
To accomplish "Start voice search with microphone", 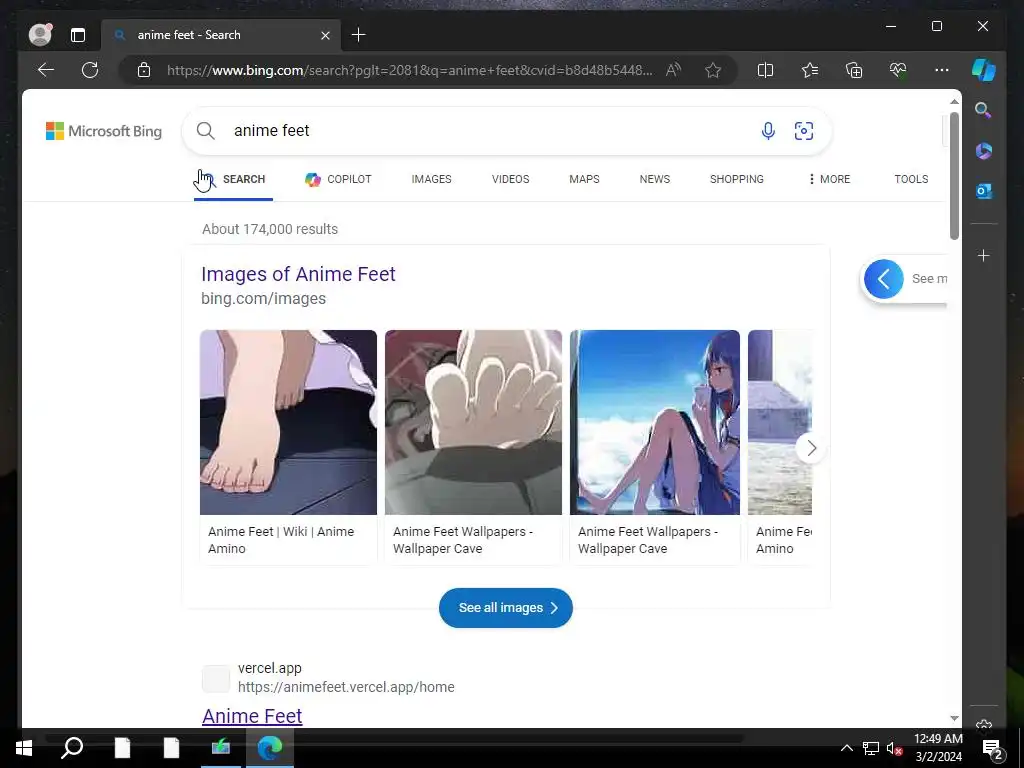I will point(768,131).
